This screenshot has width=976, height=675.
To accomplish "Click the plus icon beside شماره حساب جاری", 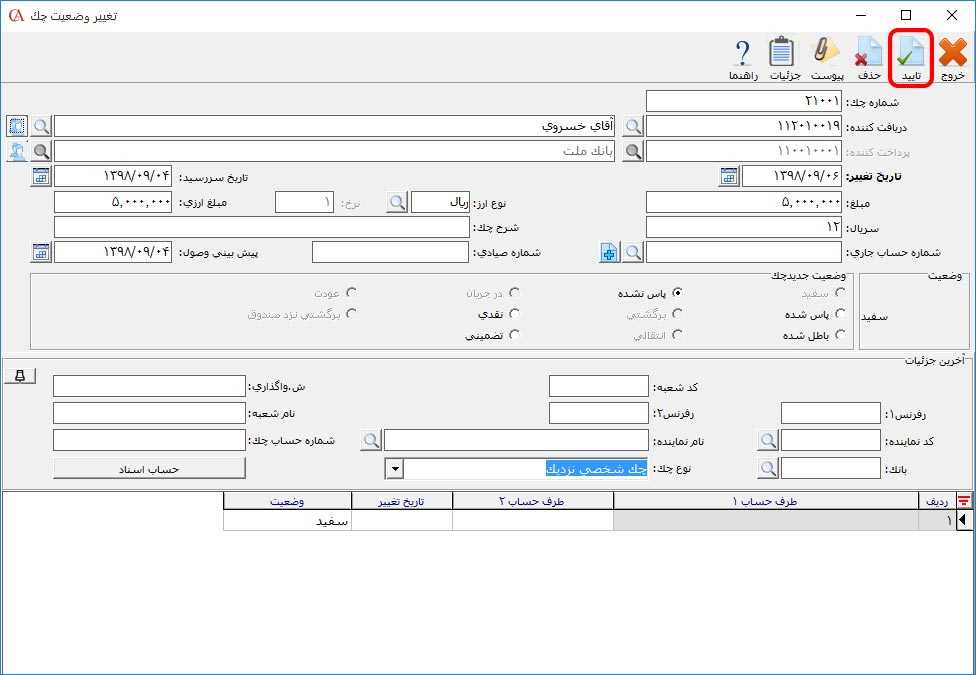I will point(608,253).
